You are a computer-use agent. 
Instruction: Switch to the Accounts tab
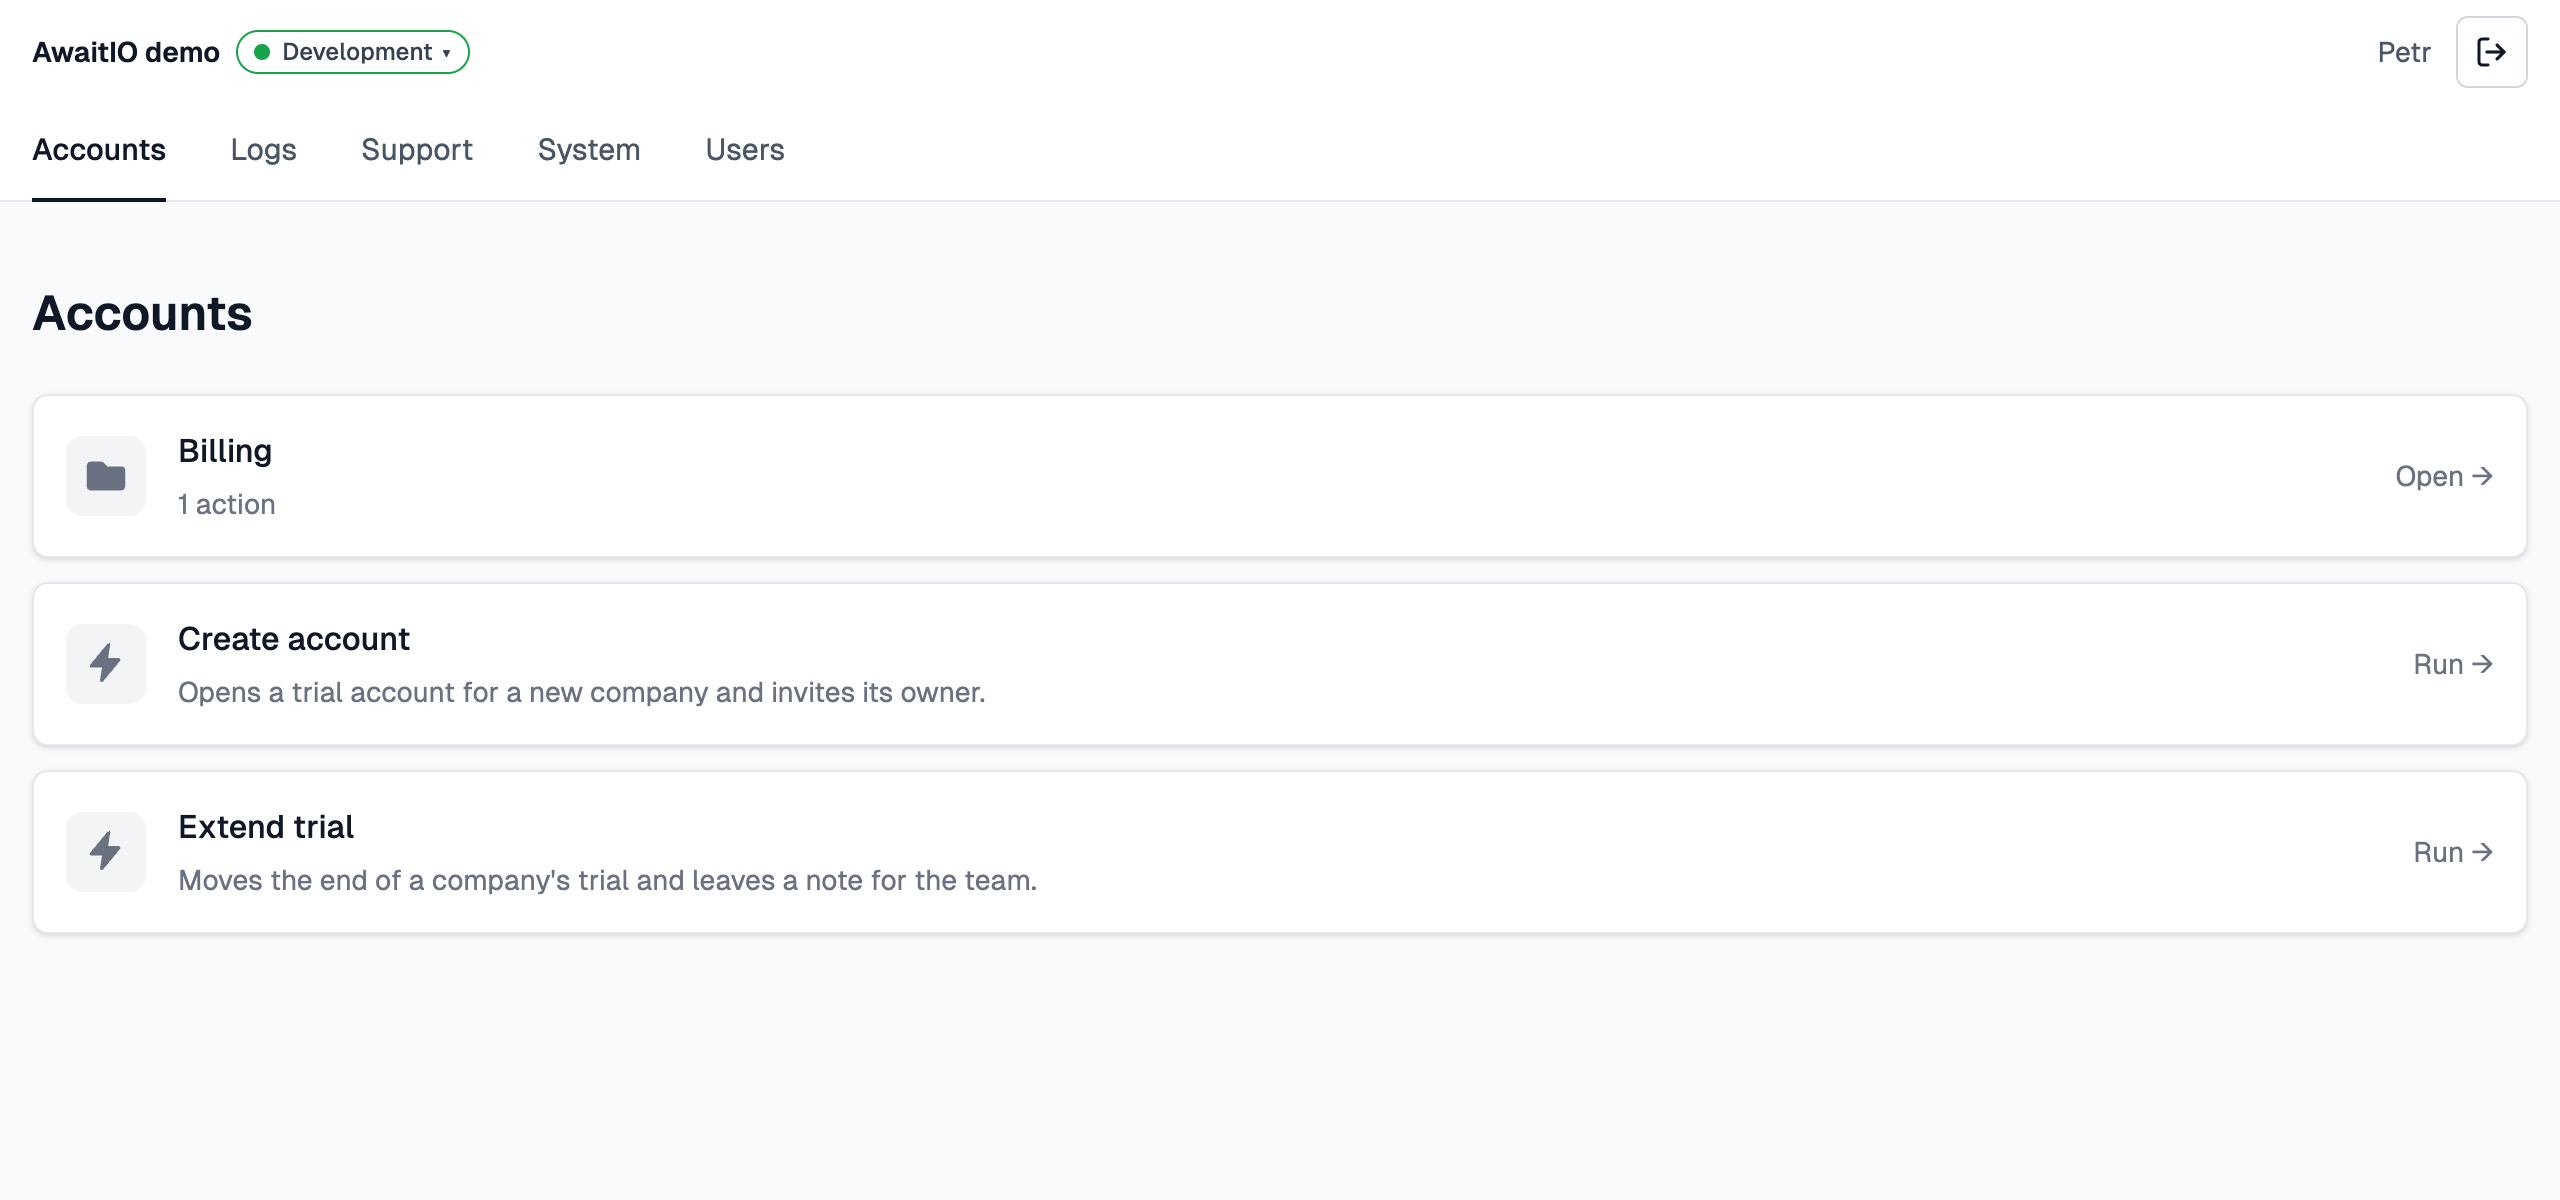(x=99, y=150)
